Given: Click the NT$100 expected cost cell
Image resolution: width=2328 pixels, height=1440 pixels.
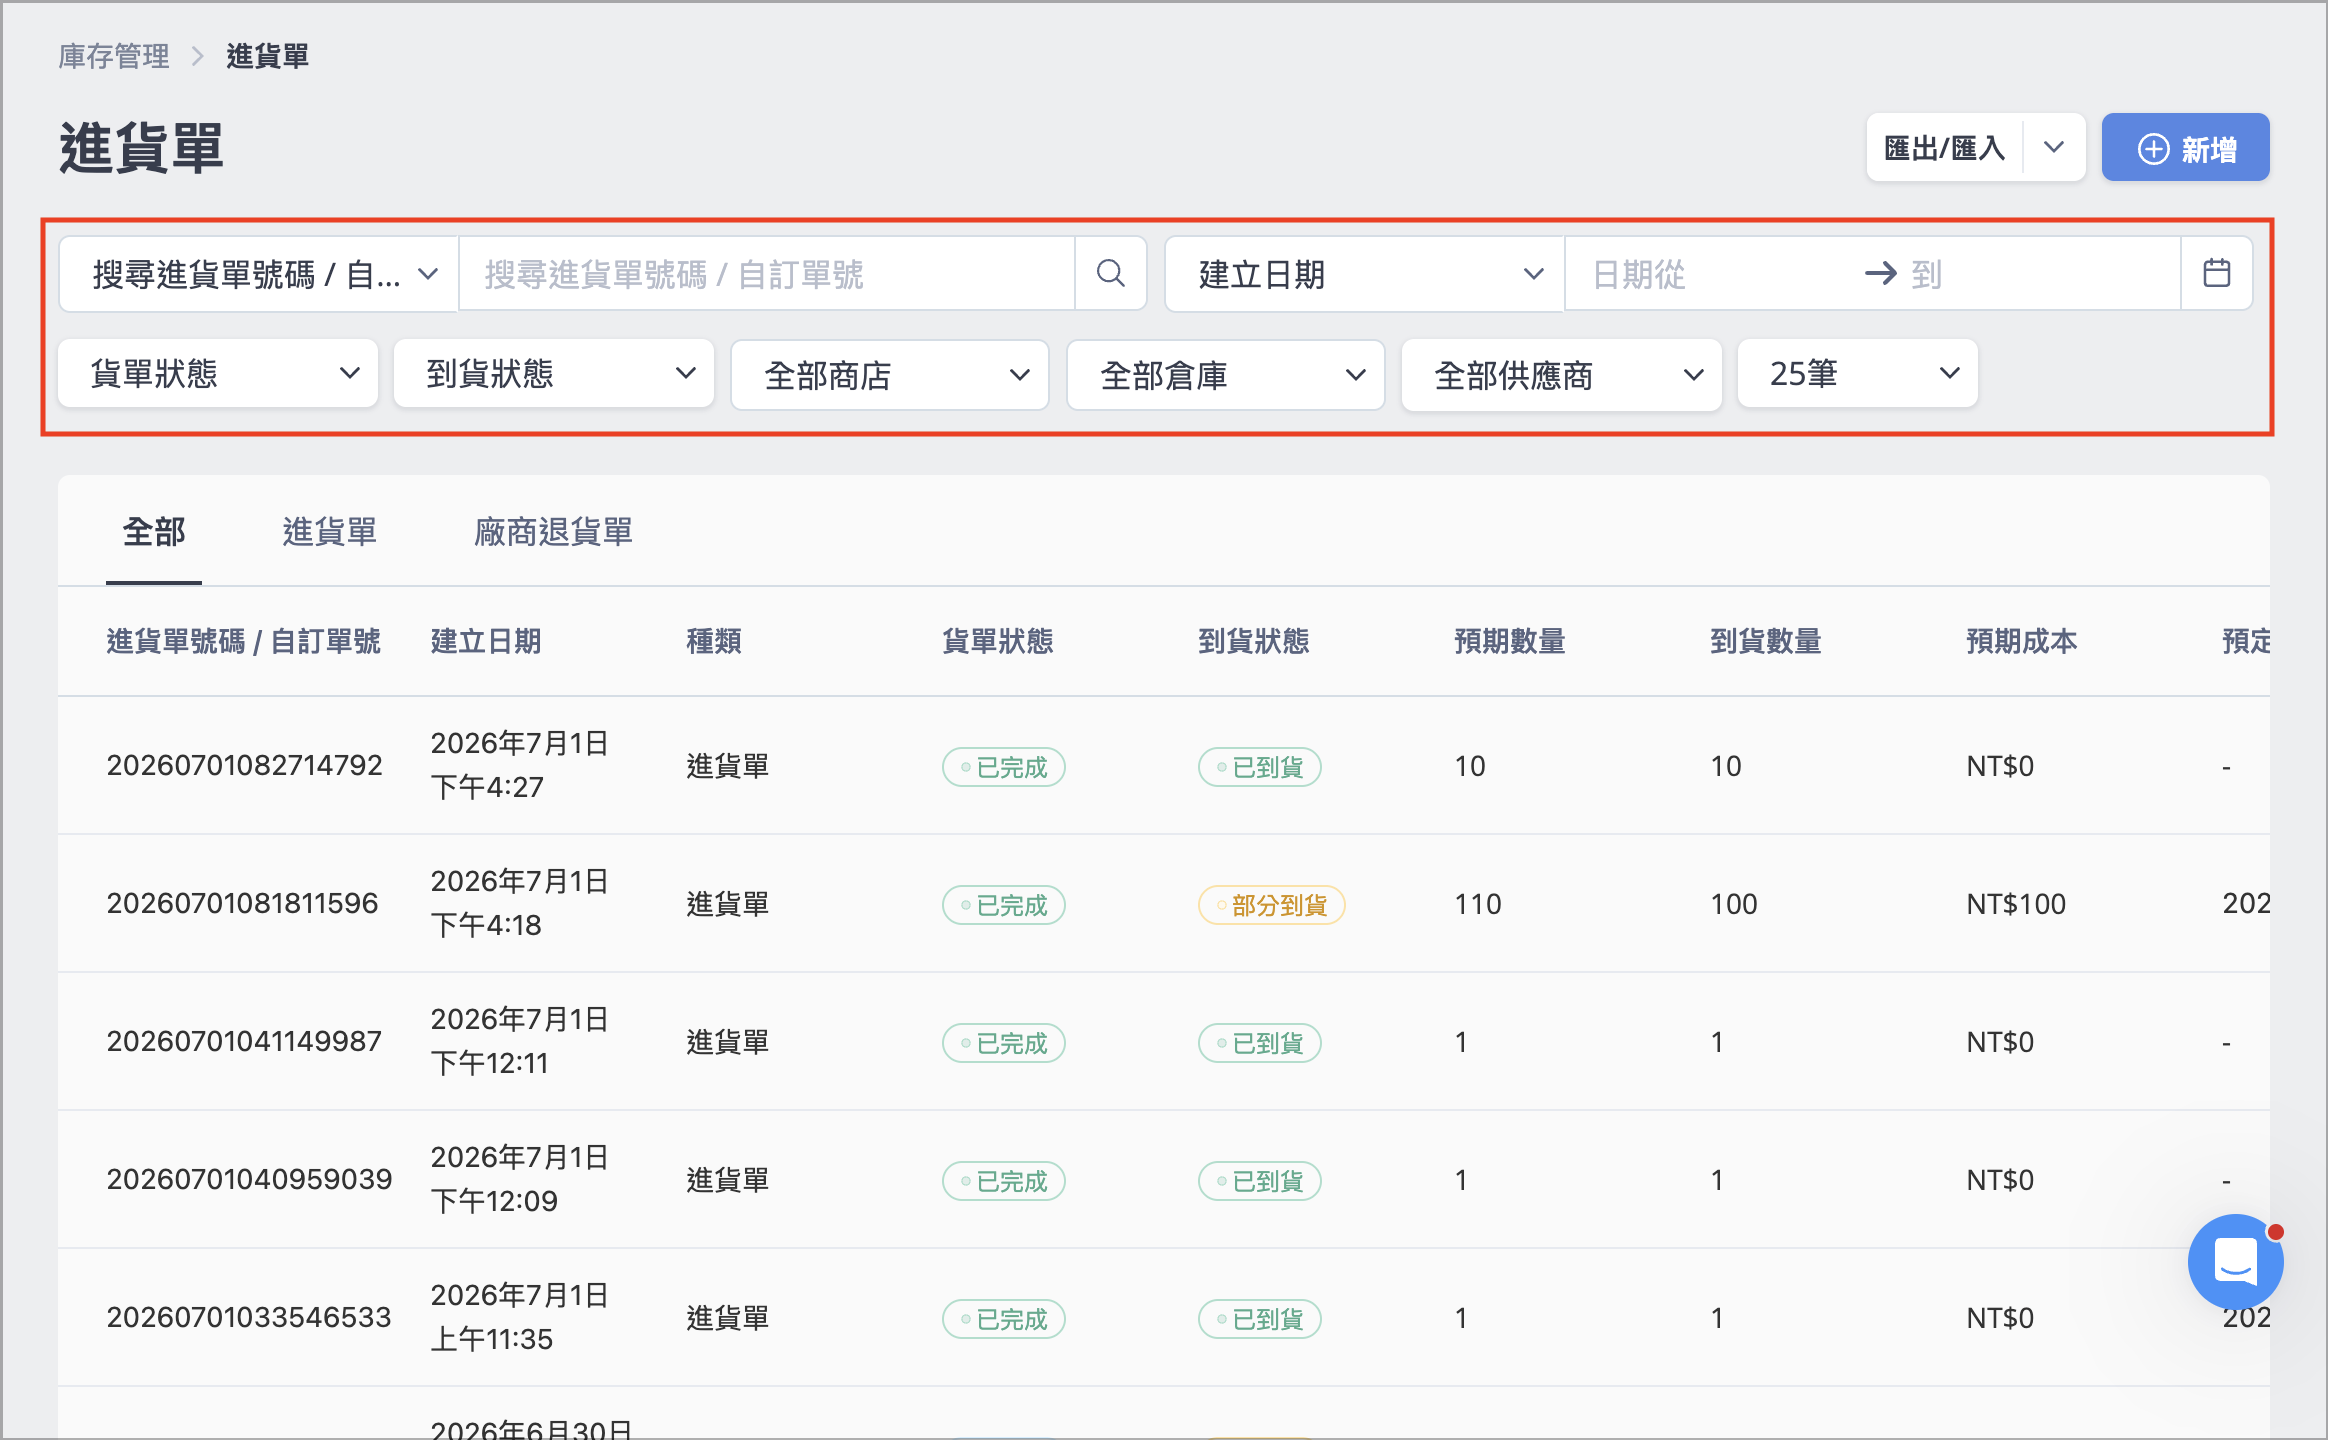Looking at the screenshot, I should [2016, 904].
